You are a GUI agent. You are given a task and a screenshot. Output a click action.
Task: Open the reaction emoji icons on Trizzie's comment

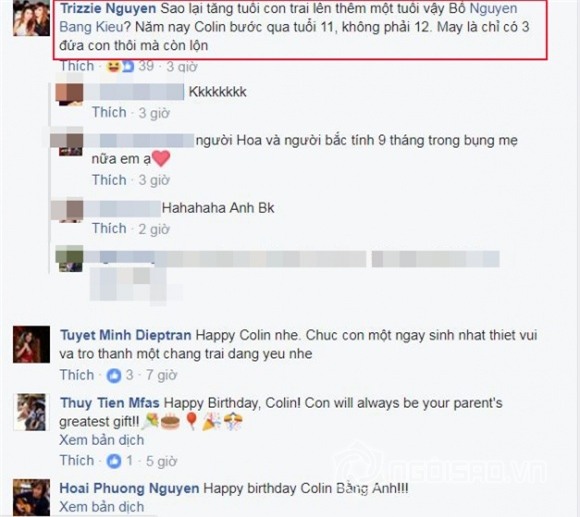point(120,67)
